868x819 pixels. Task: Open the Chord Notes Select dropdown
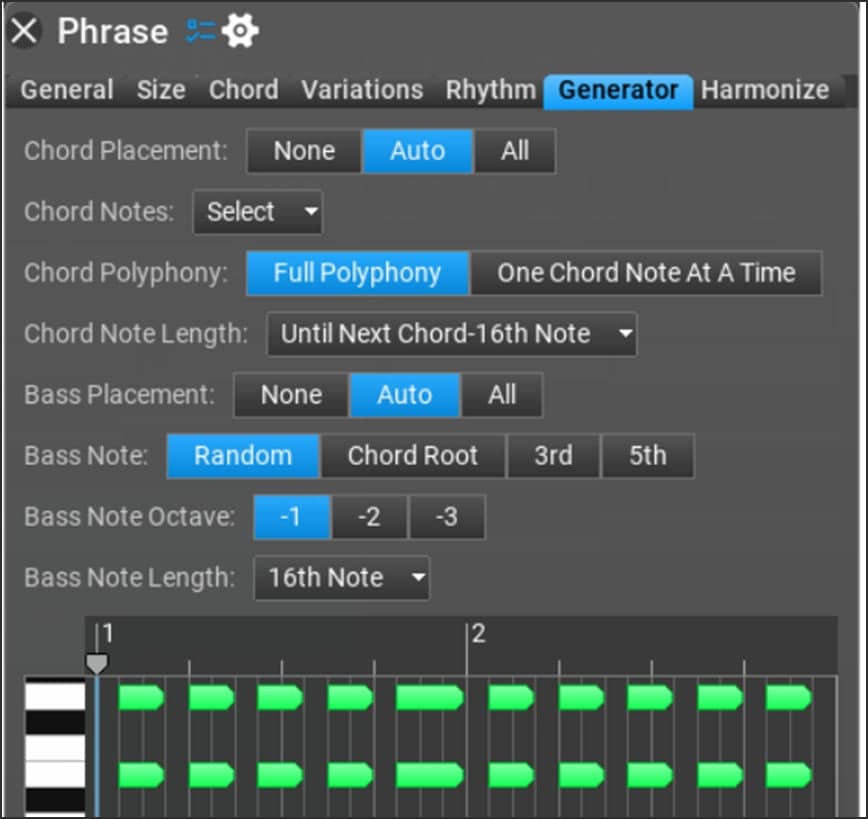click(257, 212)
